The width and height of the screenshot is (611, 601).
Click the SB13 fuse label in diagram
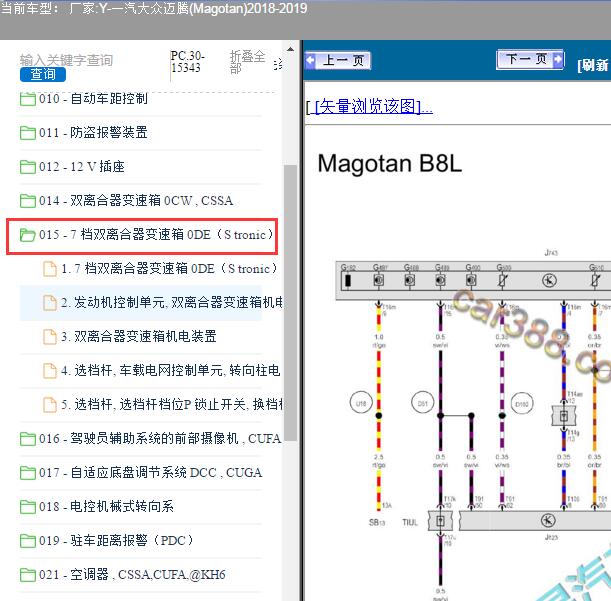(377, 522)
